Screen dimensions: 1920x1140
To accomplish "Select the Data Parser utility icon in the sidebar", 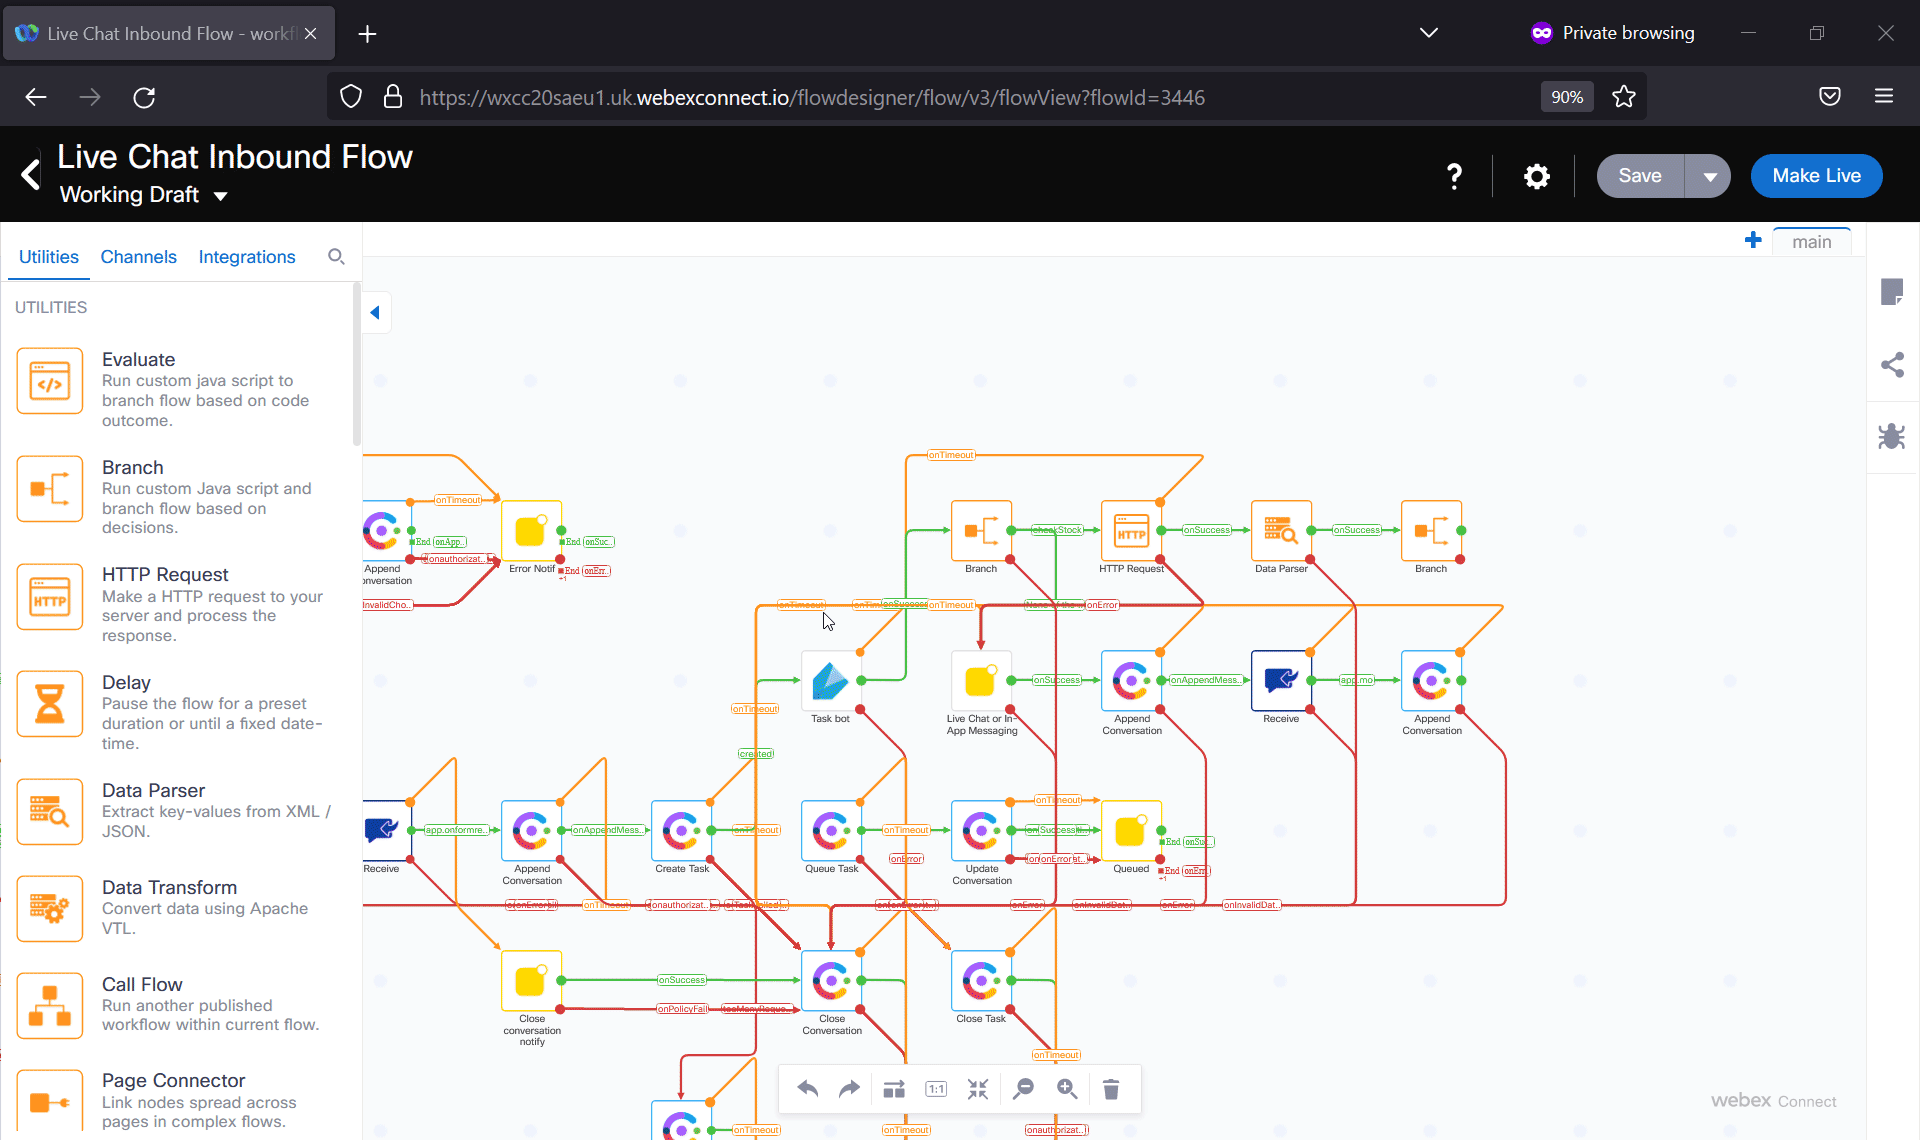I will (x=49, y=812).
